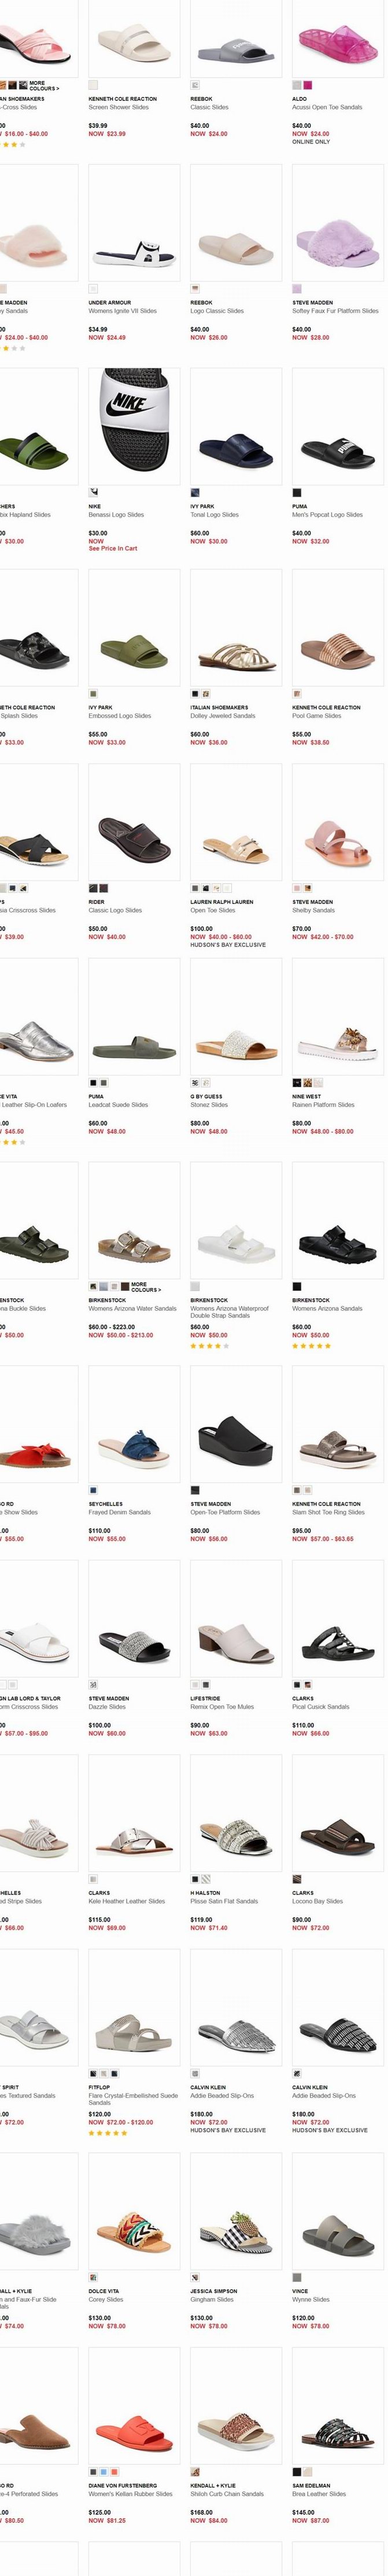Viewport: 388px width, 2576px height.
Task: Pick lilac swatch for Softey Faux Fur Slides
Action: (x=297, y=289)
